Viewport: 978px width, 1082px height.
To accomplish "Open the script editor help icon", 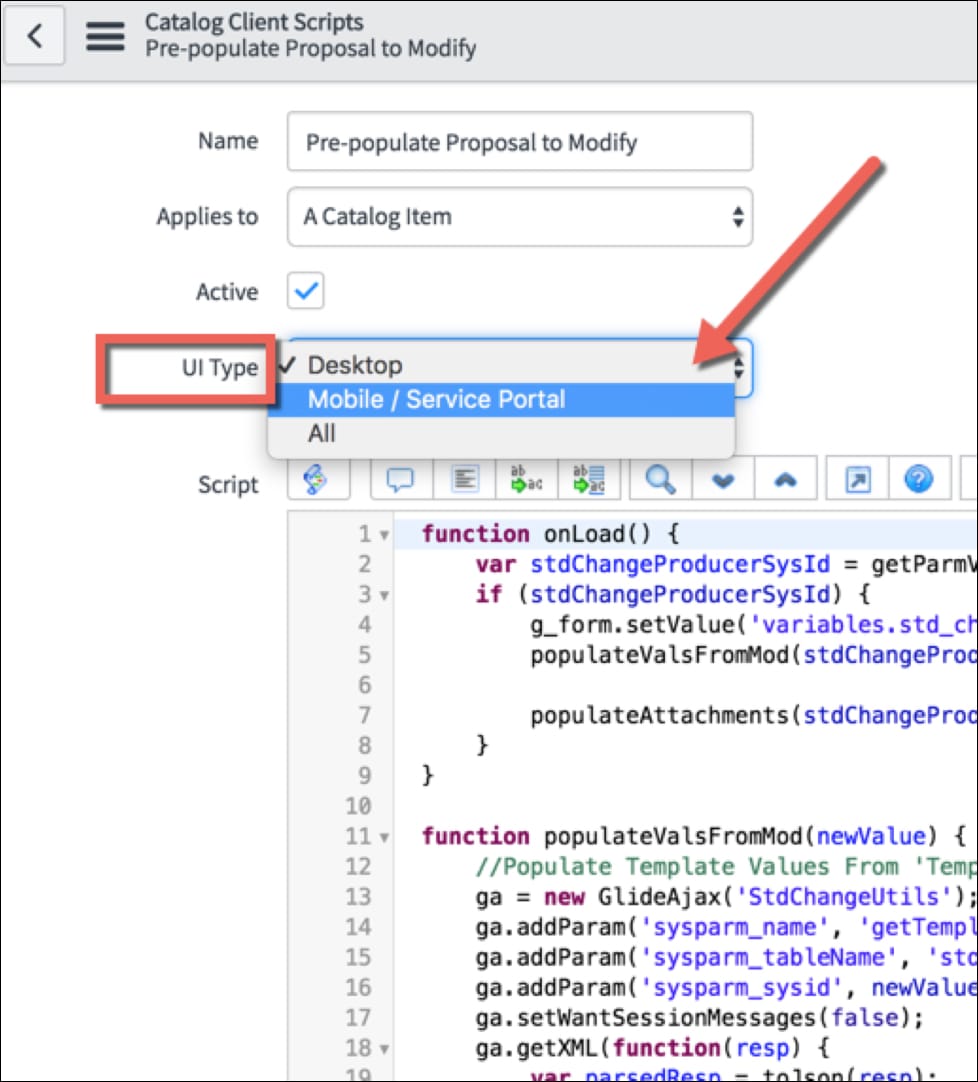I will [919, 479].
